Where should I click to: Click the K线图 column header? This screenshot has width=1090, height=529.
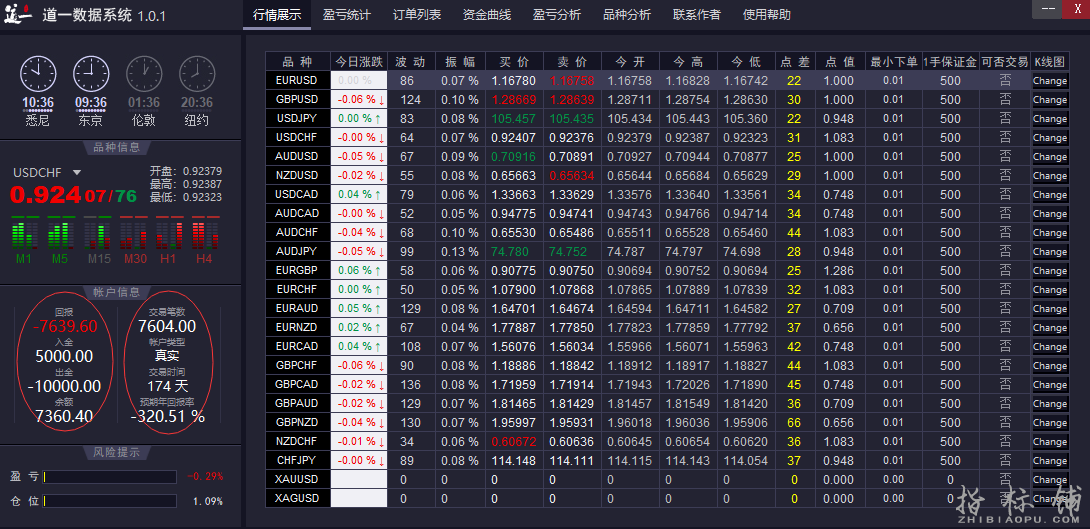tap(1050, 61)
